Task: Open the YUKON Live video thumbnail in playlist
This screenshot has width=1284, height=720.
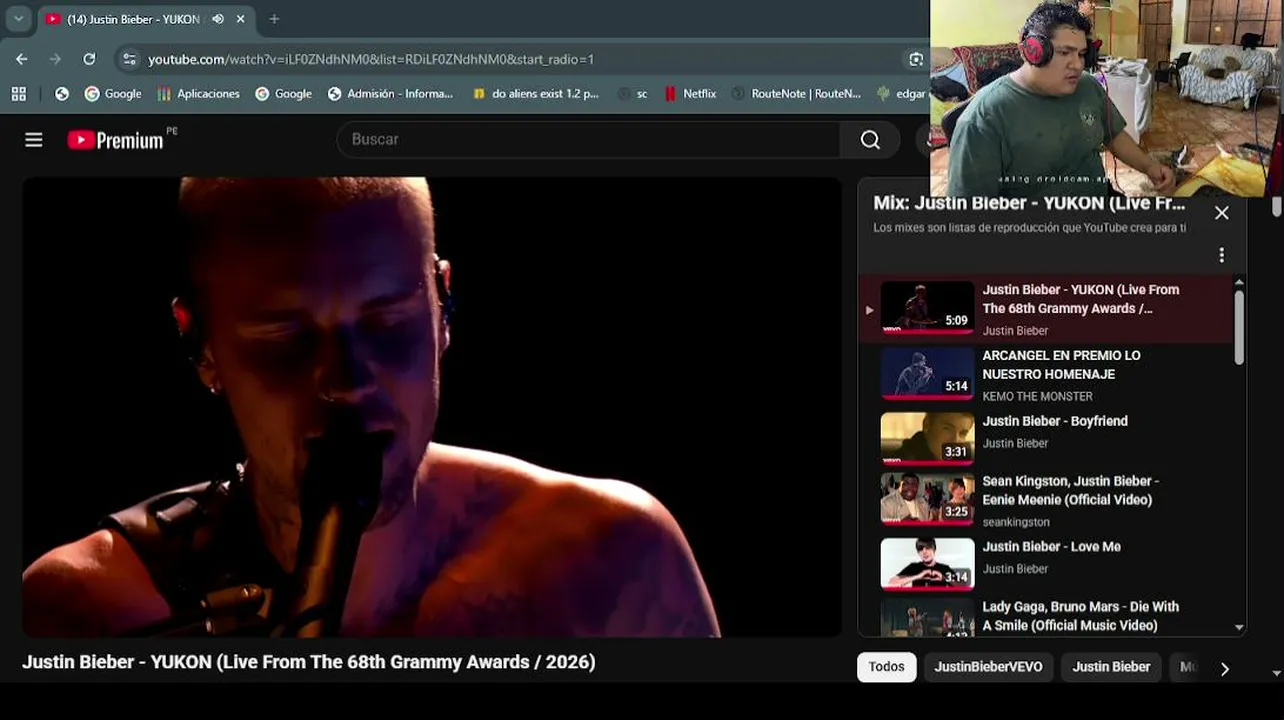Action: [x=927, y=307]
